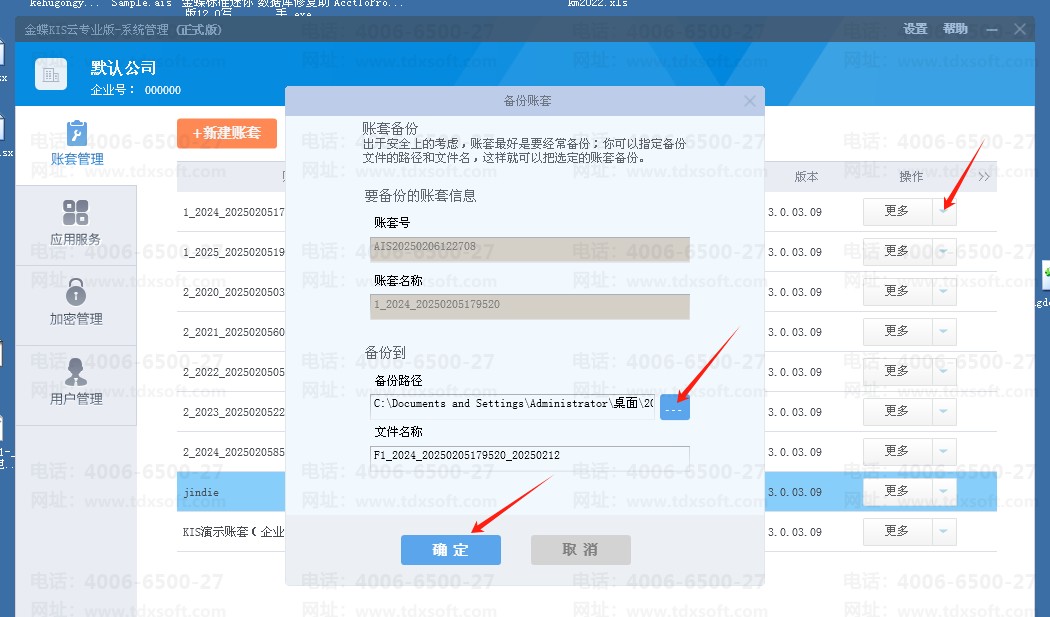The height and width of the screenshot is (617, 1050).
Task: Click the 账套名称 field 1_2024_20250205179520
Action: click(x=530, y=306)
